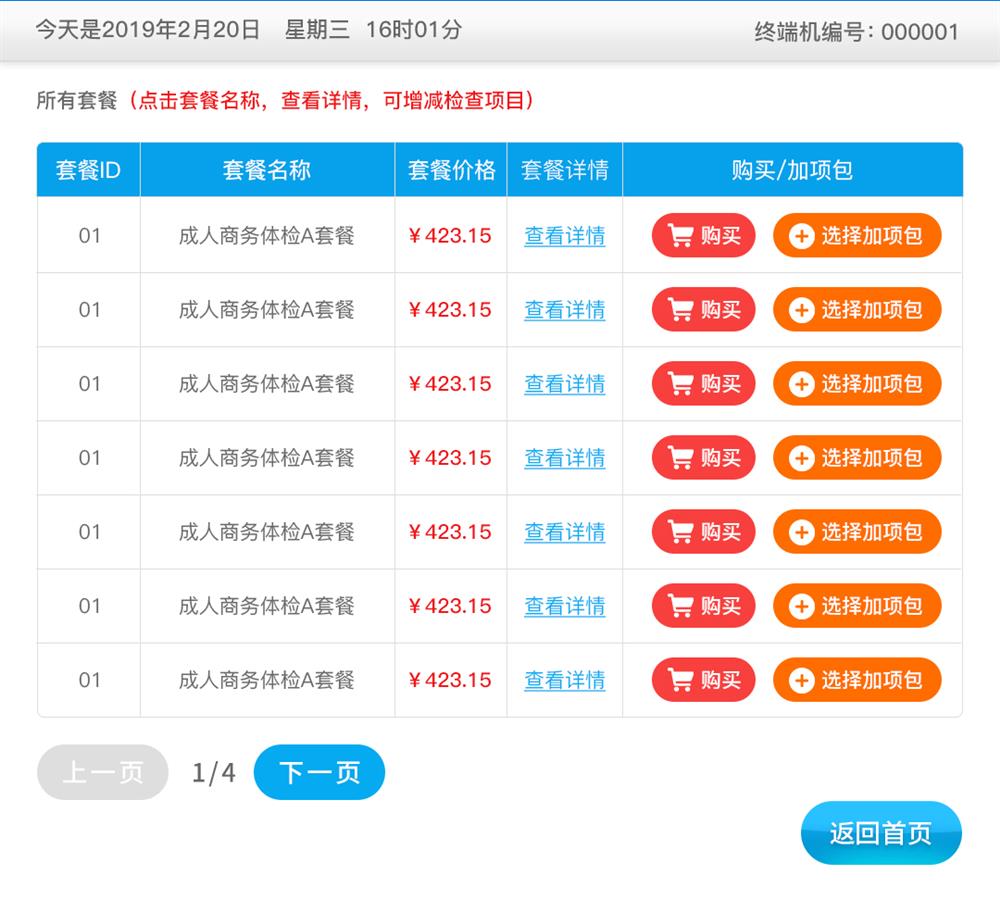Screen dimensions: 1000x912
Task: Choose 选择加项包 in the sixth row
Action: 857,605
